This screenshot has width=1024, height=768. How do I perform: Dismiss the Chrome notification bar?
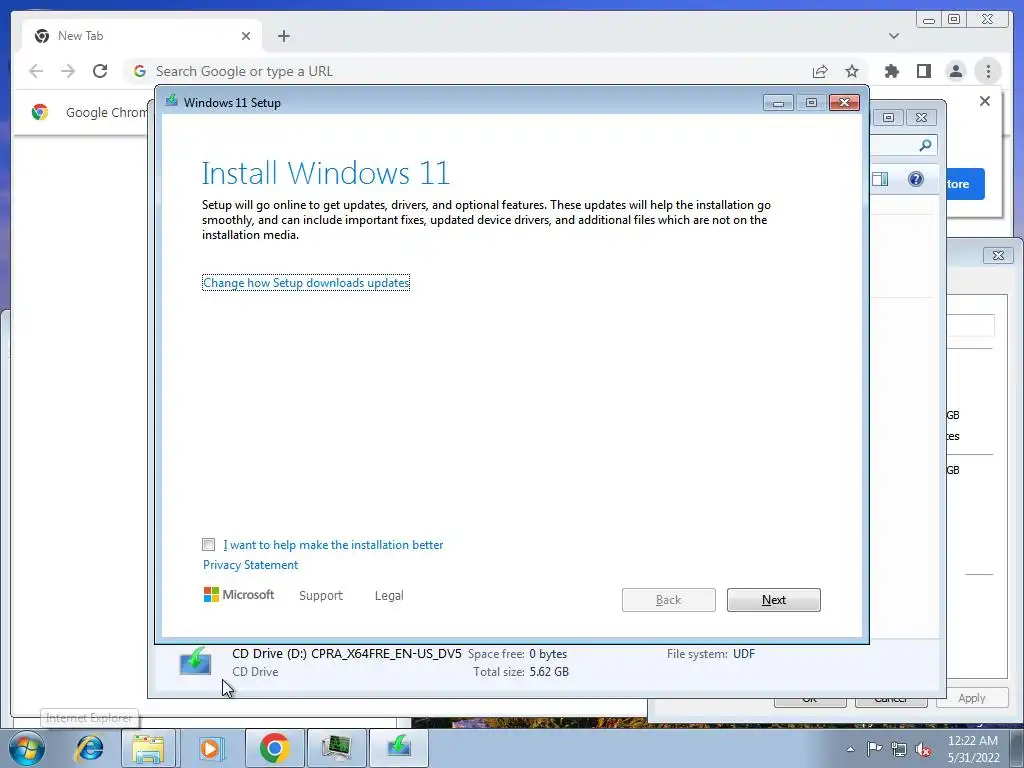point(985,101)
